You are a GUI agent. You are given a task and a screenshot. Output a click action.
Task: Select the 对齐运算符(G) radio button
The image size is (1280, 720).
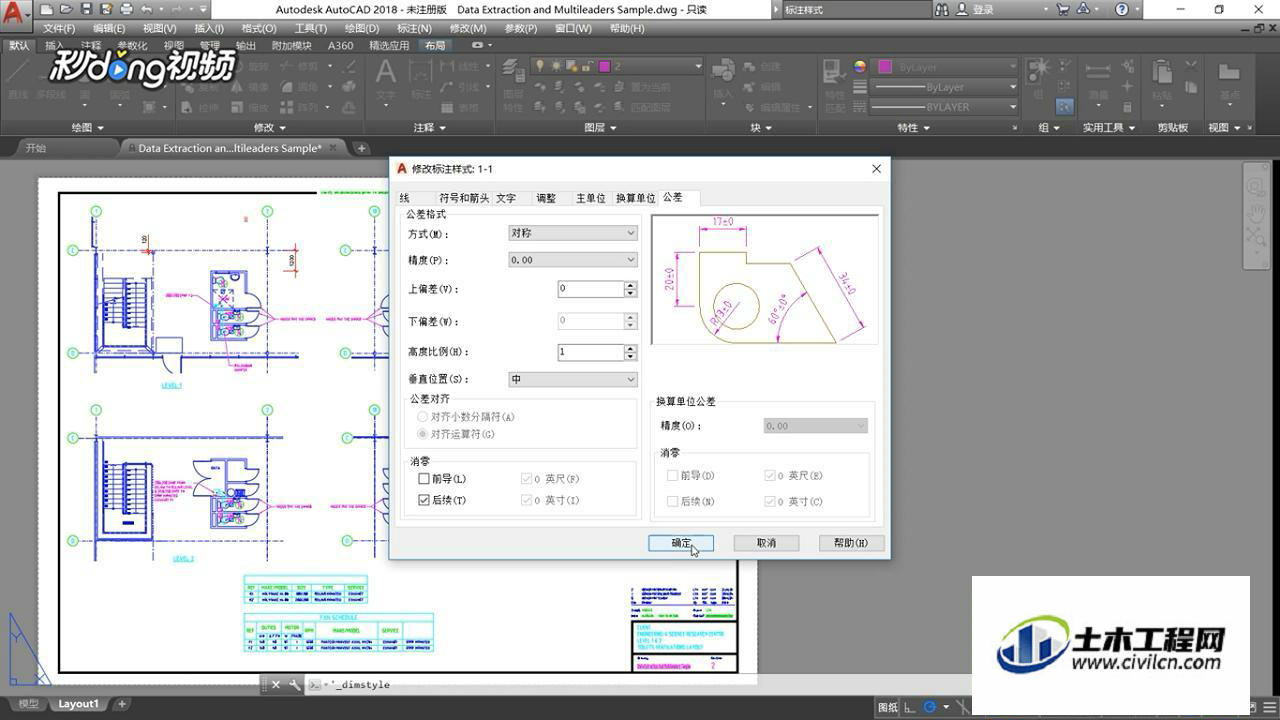423,434
